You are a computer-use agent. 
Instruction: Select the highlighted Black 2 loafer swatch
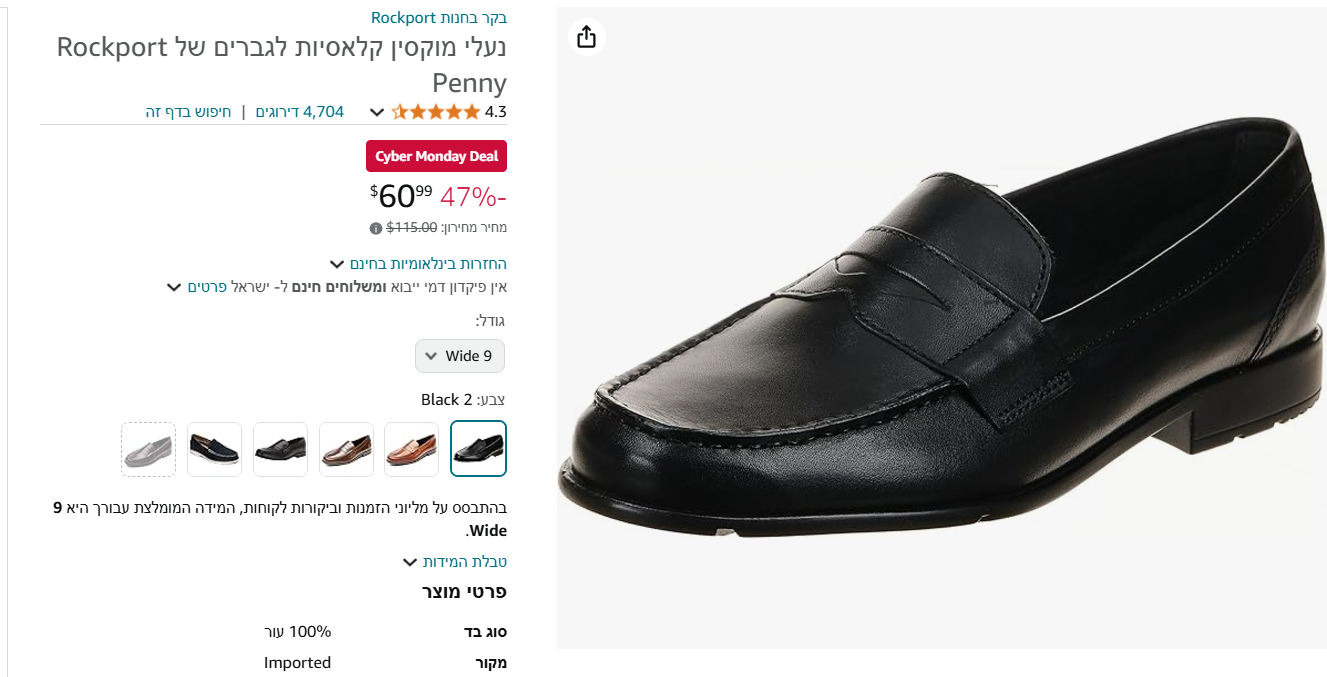(x=479, y=449)
